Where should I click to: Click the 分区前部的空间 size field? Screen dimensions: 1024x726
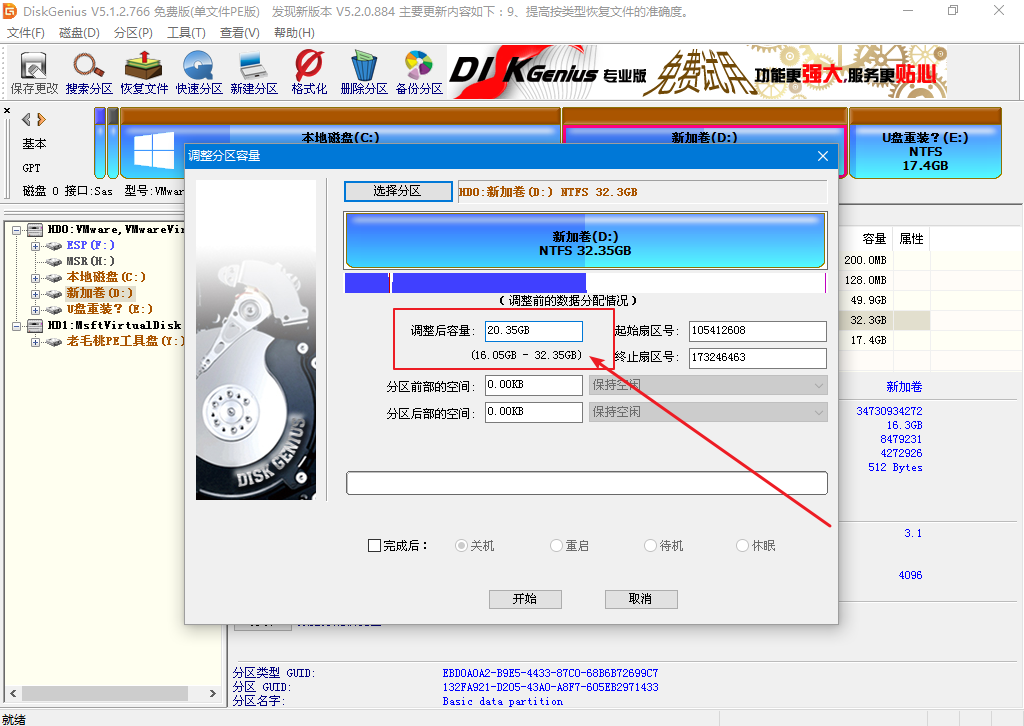pyautogui.click(x=534, y=385)
